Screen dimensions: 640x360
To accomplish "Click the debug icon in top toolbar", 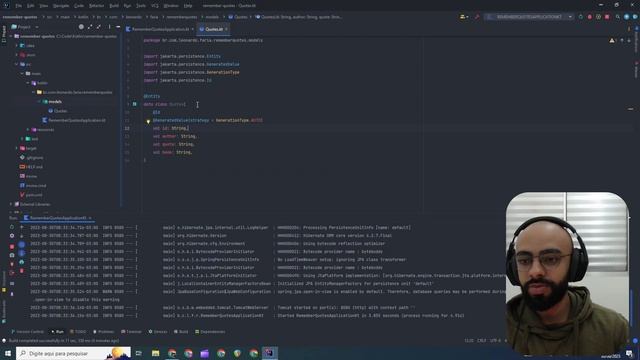I will (x=590, y=17).
